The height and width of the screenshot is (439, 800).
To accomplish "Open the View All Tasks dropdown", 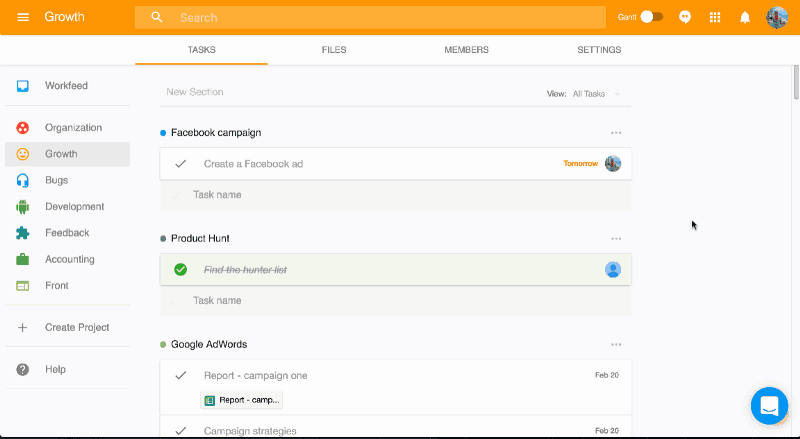I will click(596, 94).
